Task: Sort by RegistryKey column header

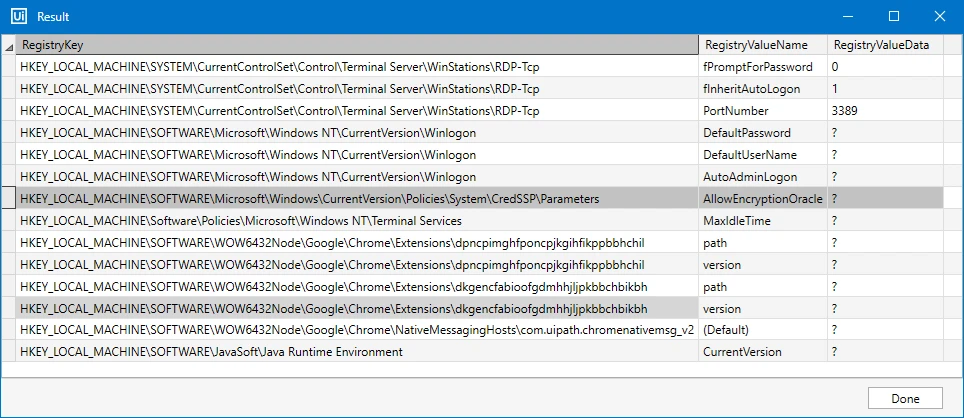Action: 357,45
